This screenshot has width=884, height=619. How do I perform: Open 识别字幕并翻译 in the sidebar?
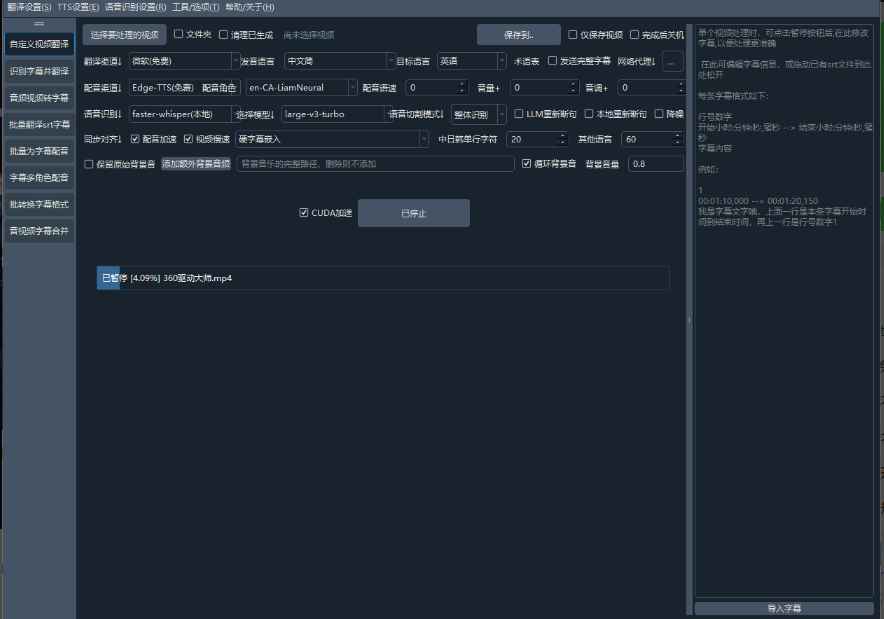pyautogui.click(x=39, y=71)
